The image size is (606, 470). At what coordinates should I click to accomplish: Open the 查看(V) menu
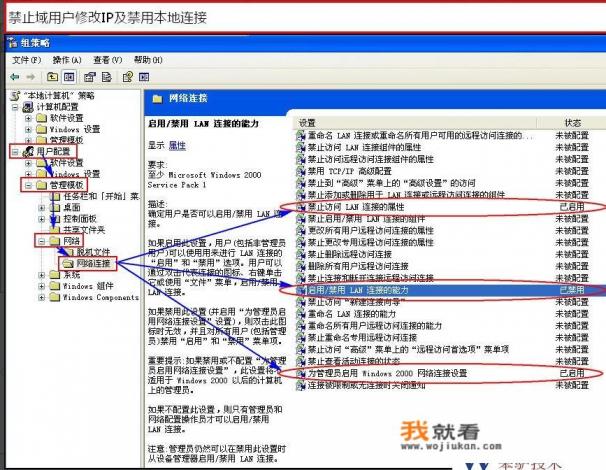[x=107, y=60]
